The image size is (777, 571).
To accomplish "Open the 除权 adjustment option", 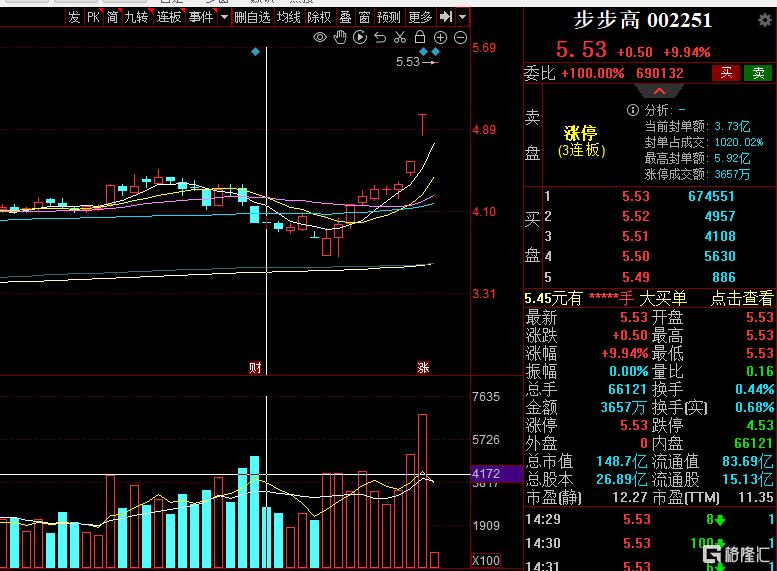I will pyautogui.click(x=319, y=17).
